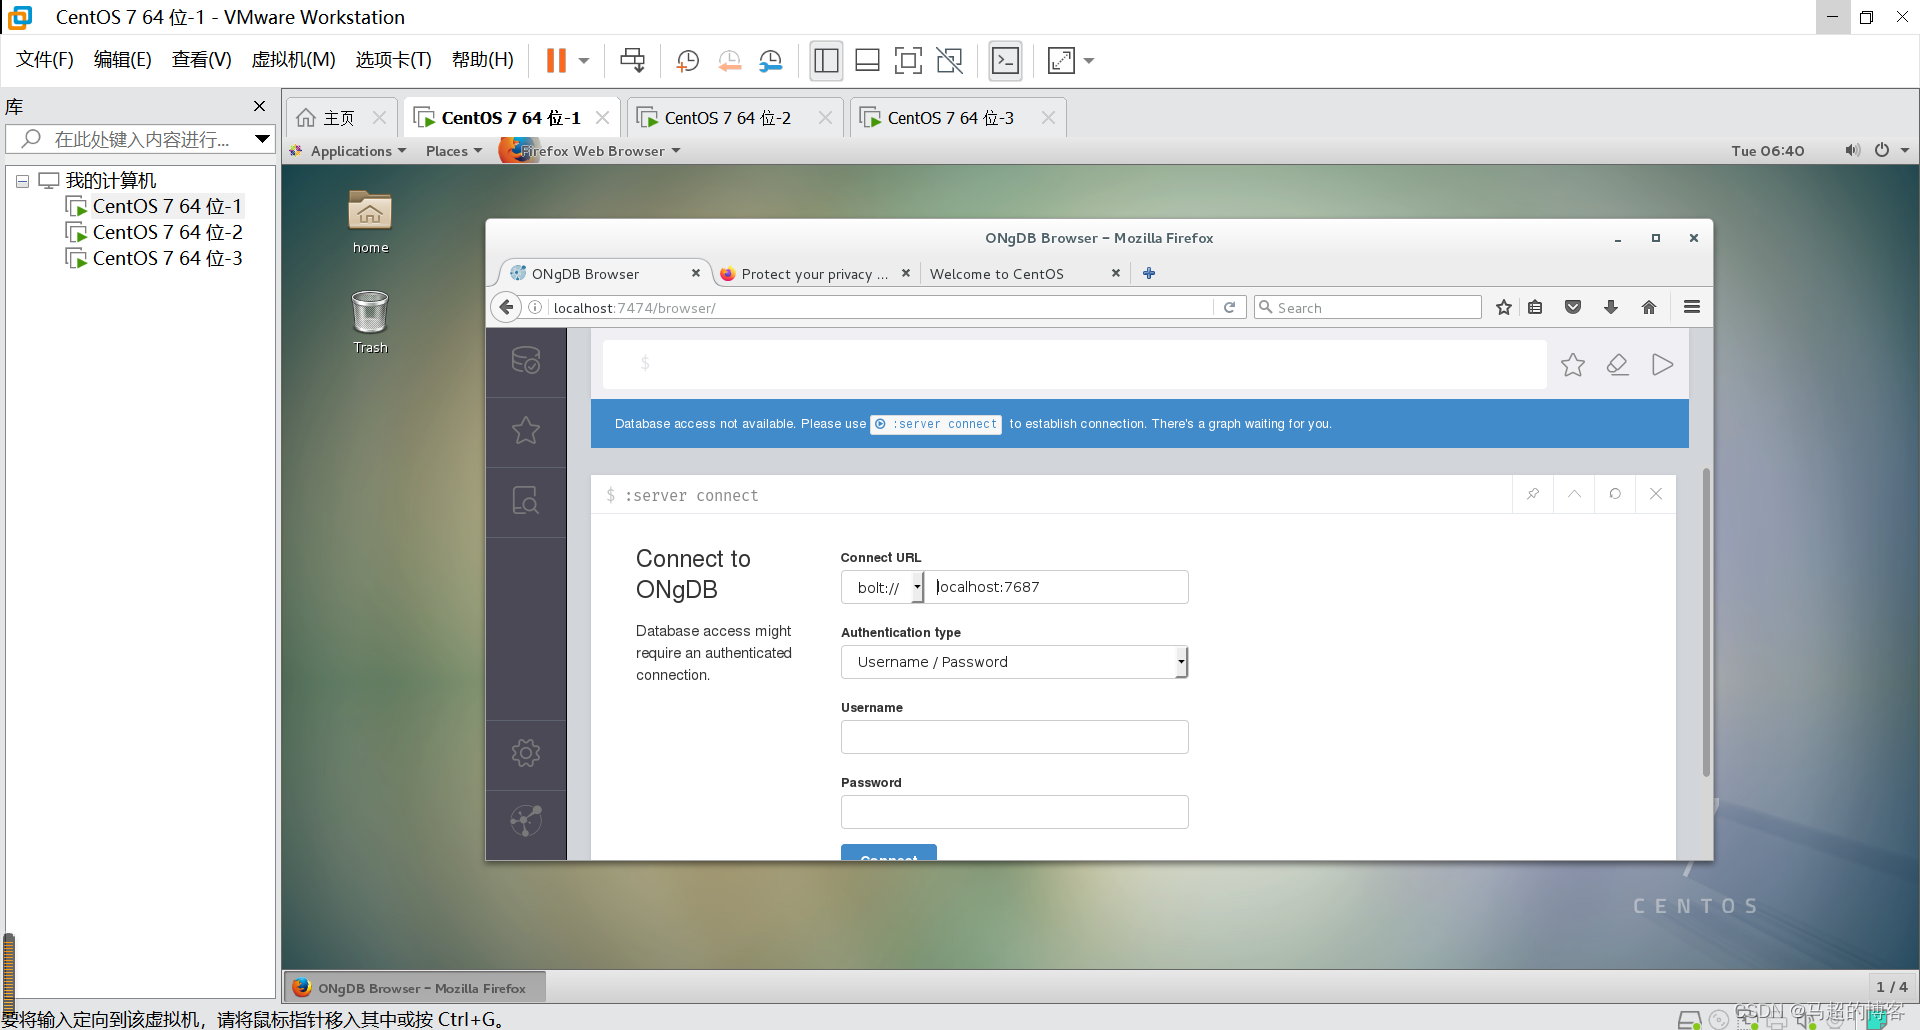Image resolution: width=1920 pixels, height=1030 pixels.
Task: Revert to VMware snapshot
Action: (x=730, y=61)
